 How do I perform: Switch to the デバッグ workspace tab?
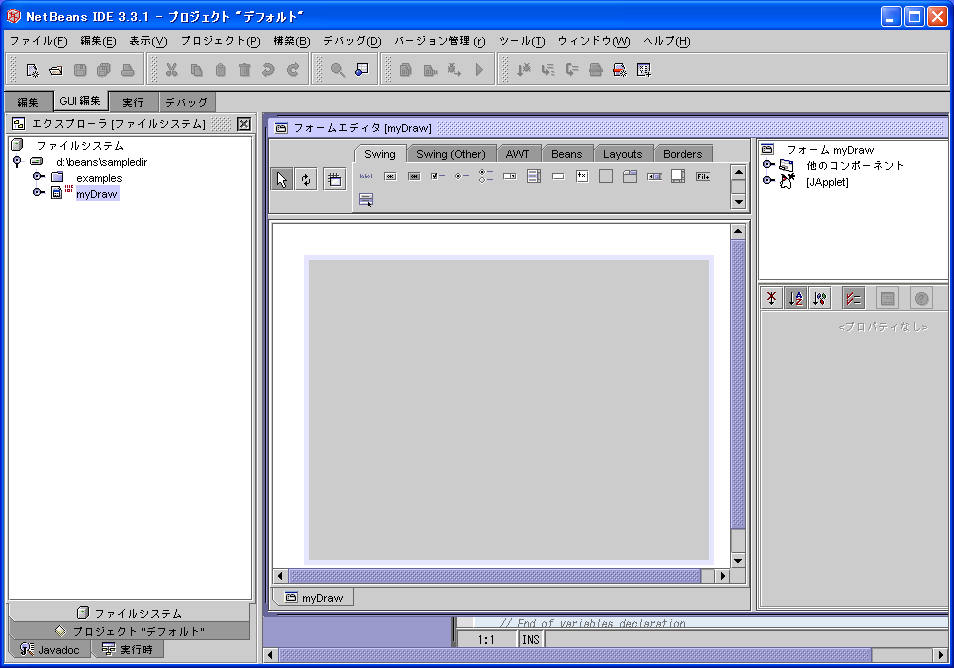(x=186, y=102)
